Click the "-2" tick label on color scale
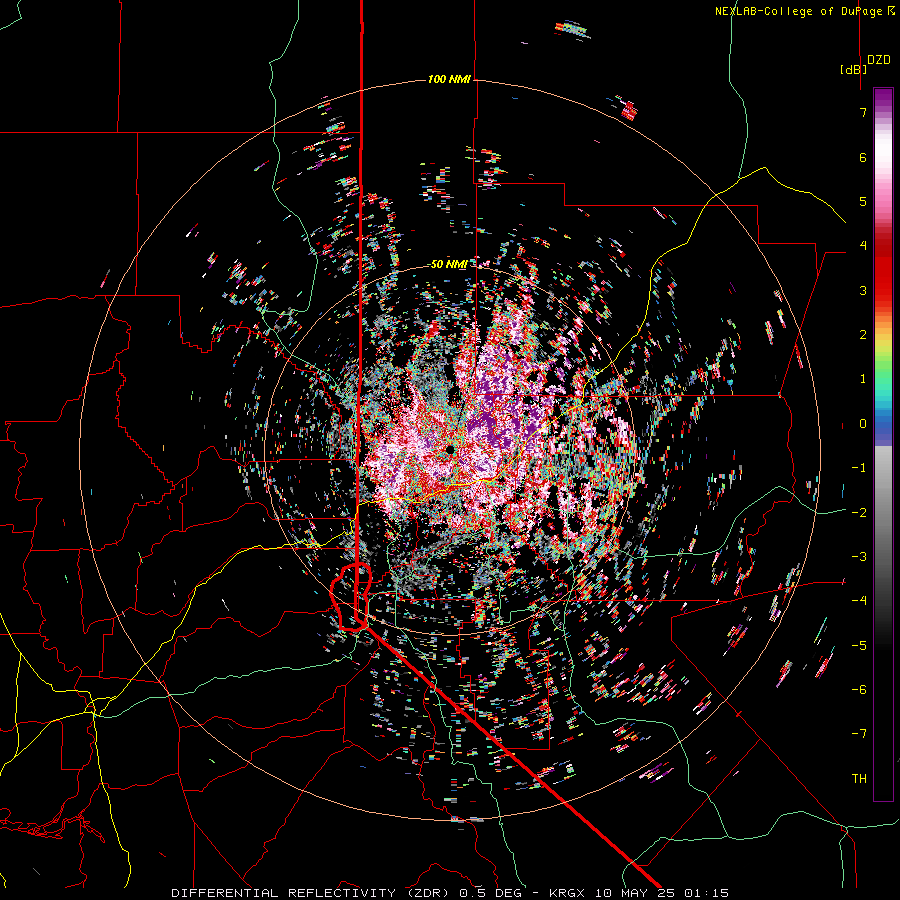The width and height of the screenshot is (900, 900). 859,513
